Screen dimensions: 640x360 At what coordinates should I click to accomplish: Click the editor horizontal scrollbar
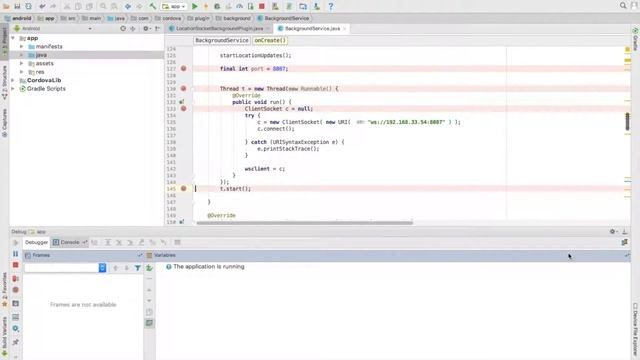click(304, 223)
